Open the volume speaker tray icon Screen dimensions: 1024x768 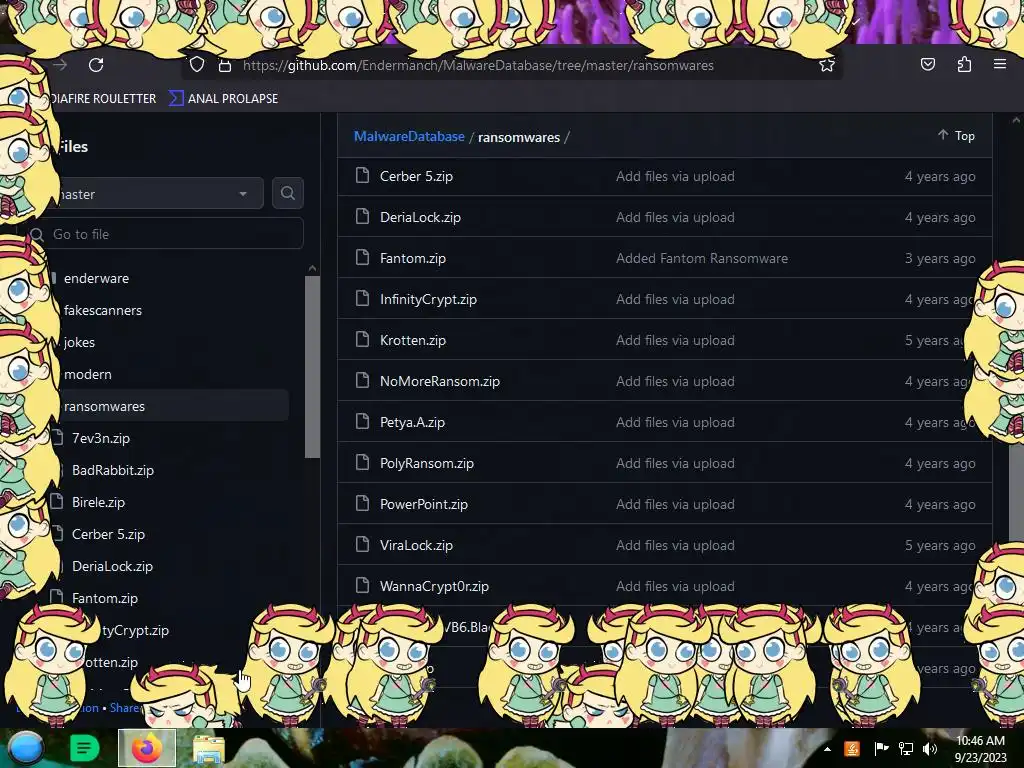tap(930, 749)
